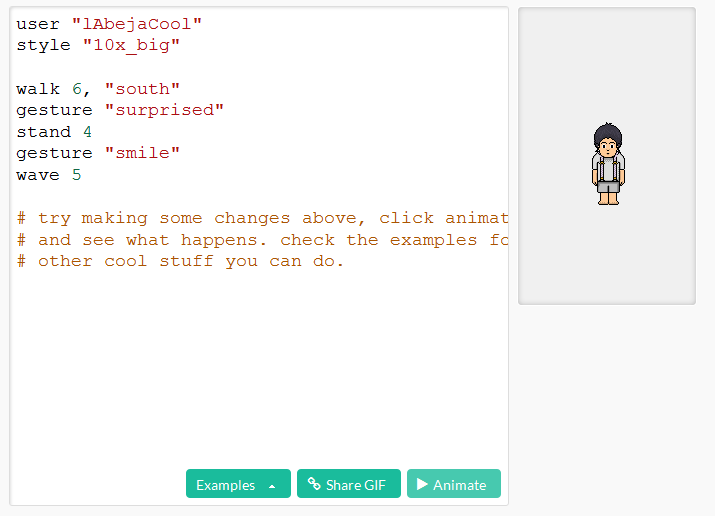Image resolution: width=715 pixels, height=516 pixels.
Task: Click the Animate play icon
Action: (422, 484)
